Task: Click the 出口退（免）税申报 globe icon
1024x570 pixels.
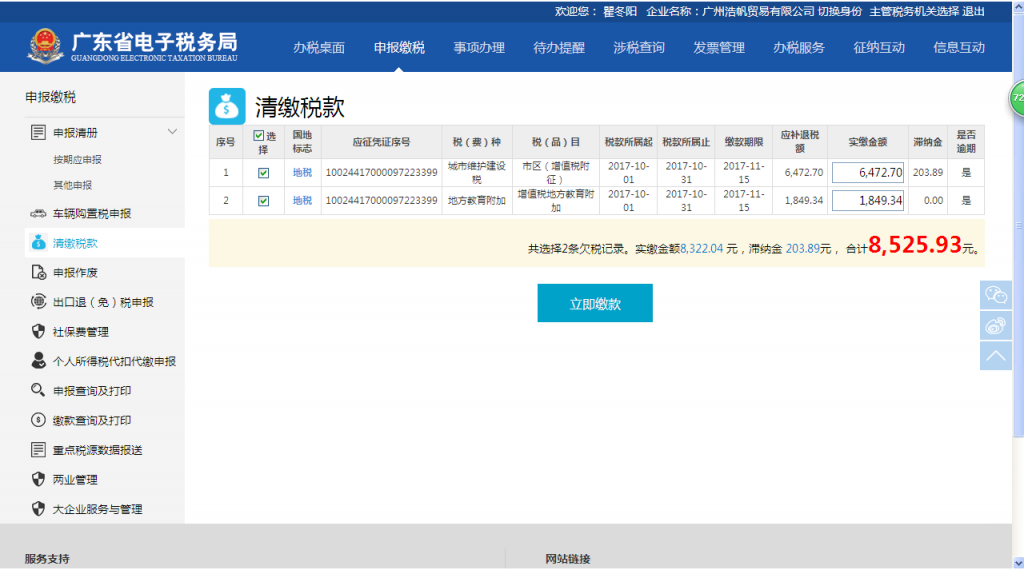Action: (x=38, y=302)
